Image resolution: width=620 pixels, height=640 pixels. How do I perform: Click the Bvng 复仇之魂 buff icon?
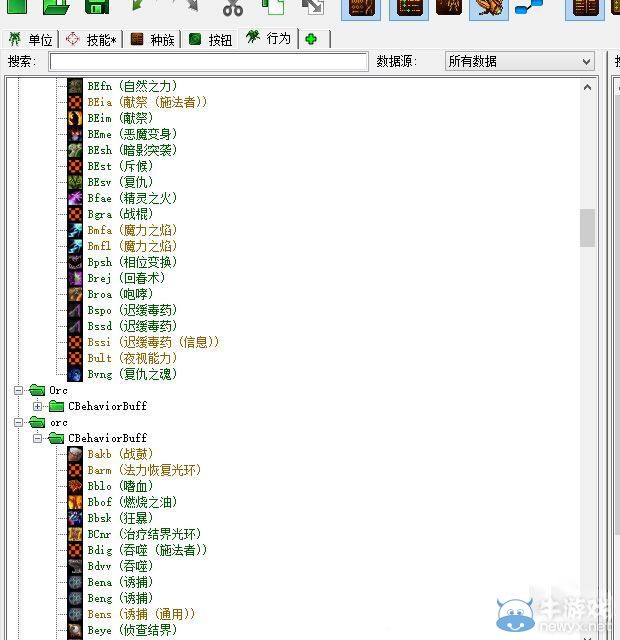[75, 374]
